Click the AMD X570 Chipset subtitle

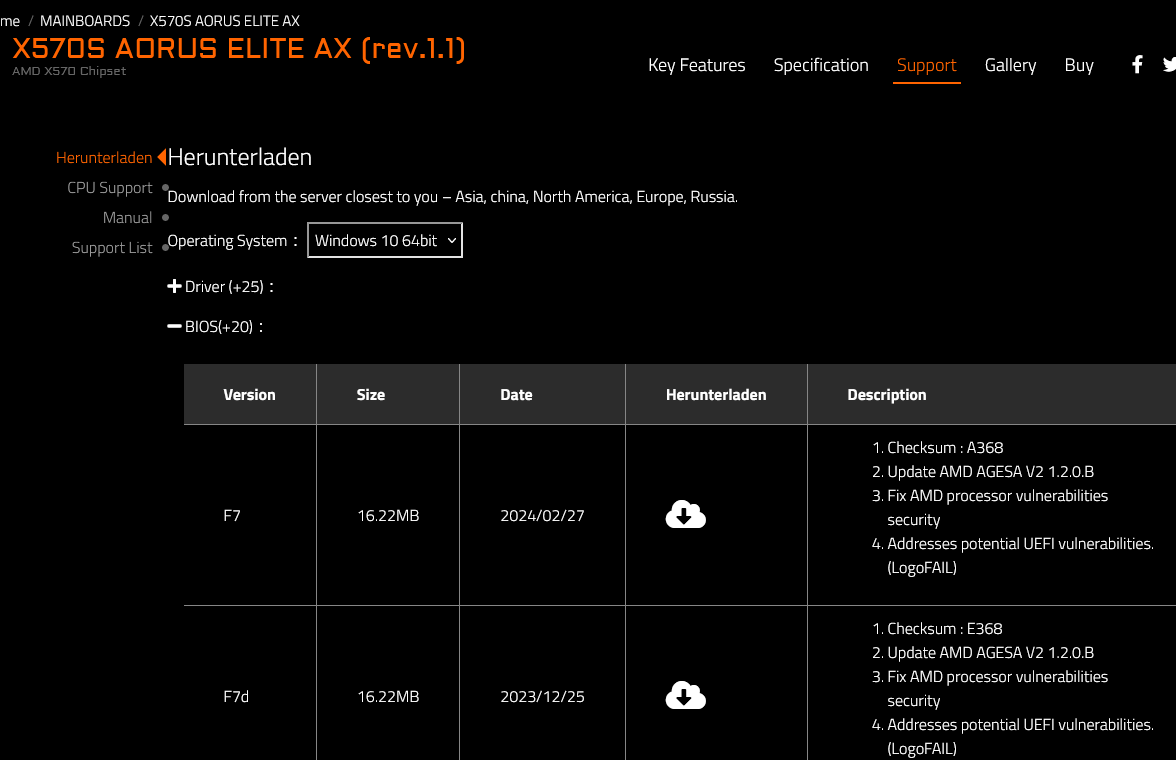69,71
